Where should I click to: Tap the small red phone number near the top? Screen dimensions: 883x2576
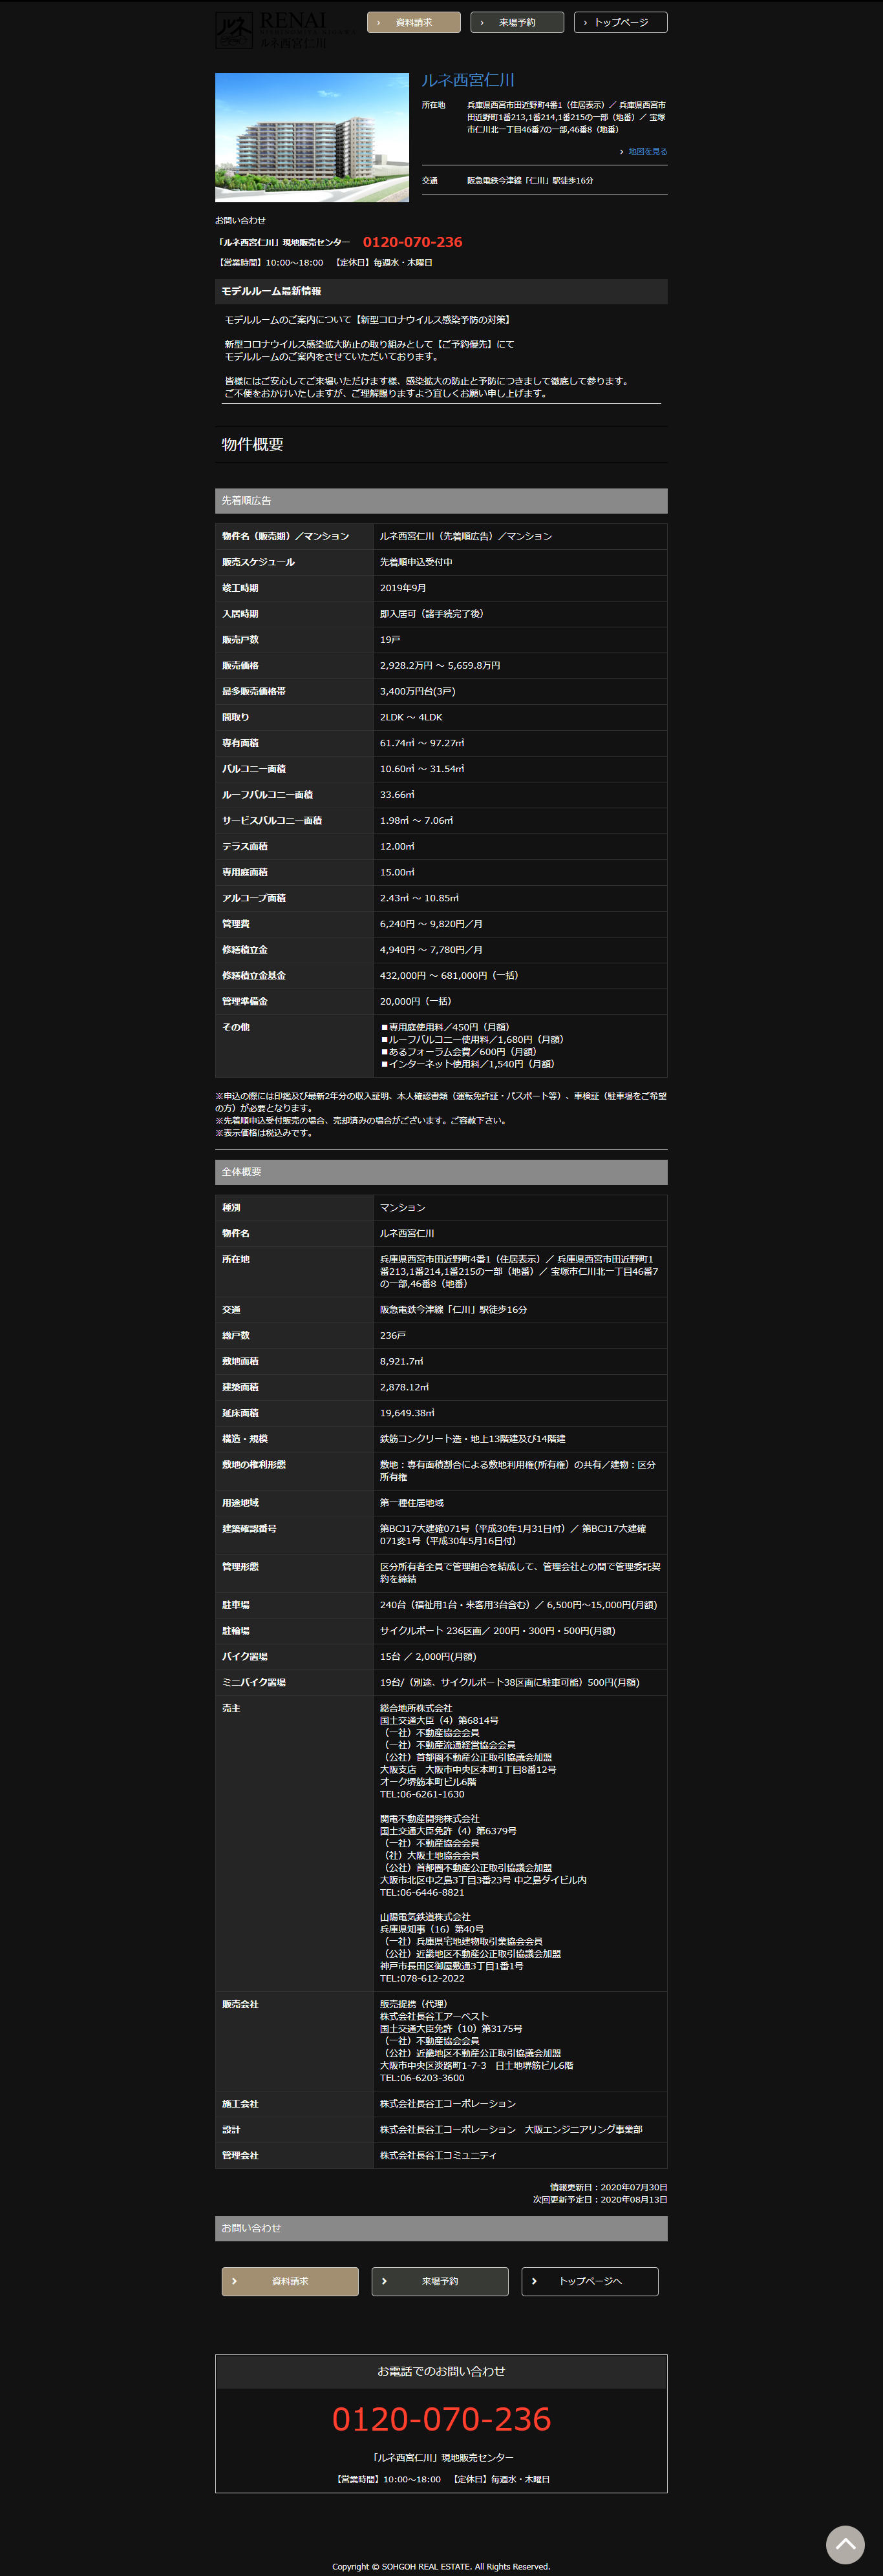pos(412,242)
